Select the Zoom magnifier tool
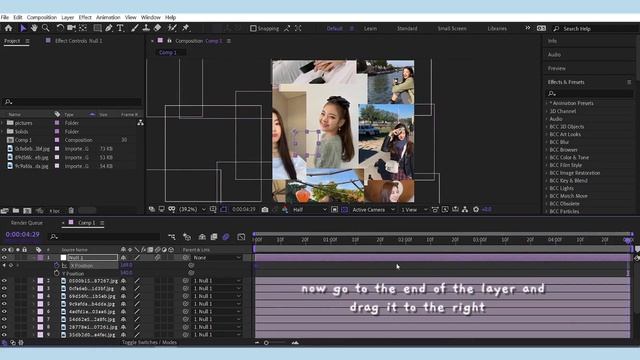The height and width of the screenshot is (360, 640). pos(46,28)
